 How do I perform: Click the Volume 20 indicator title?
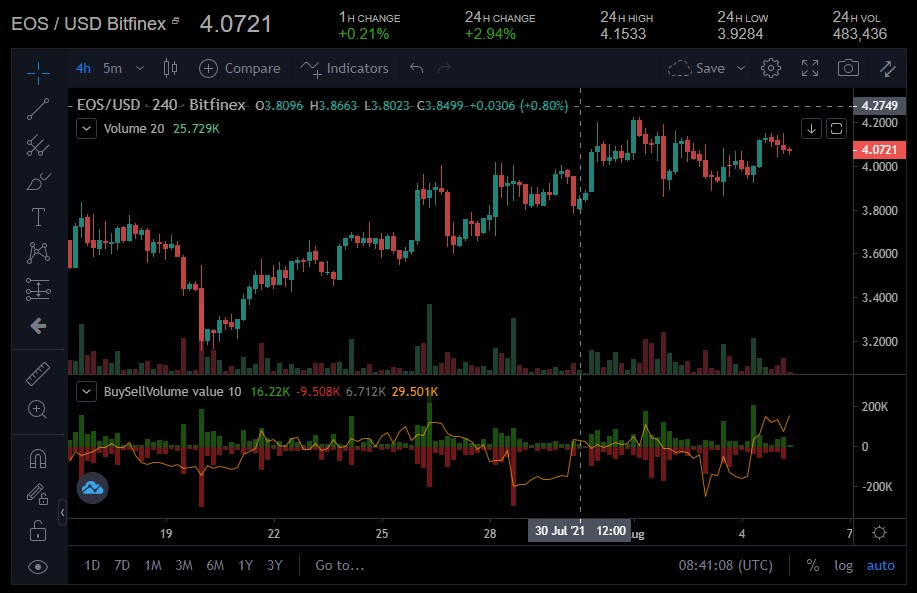point(134,129)
